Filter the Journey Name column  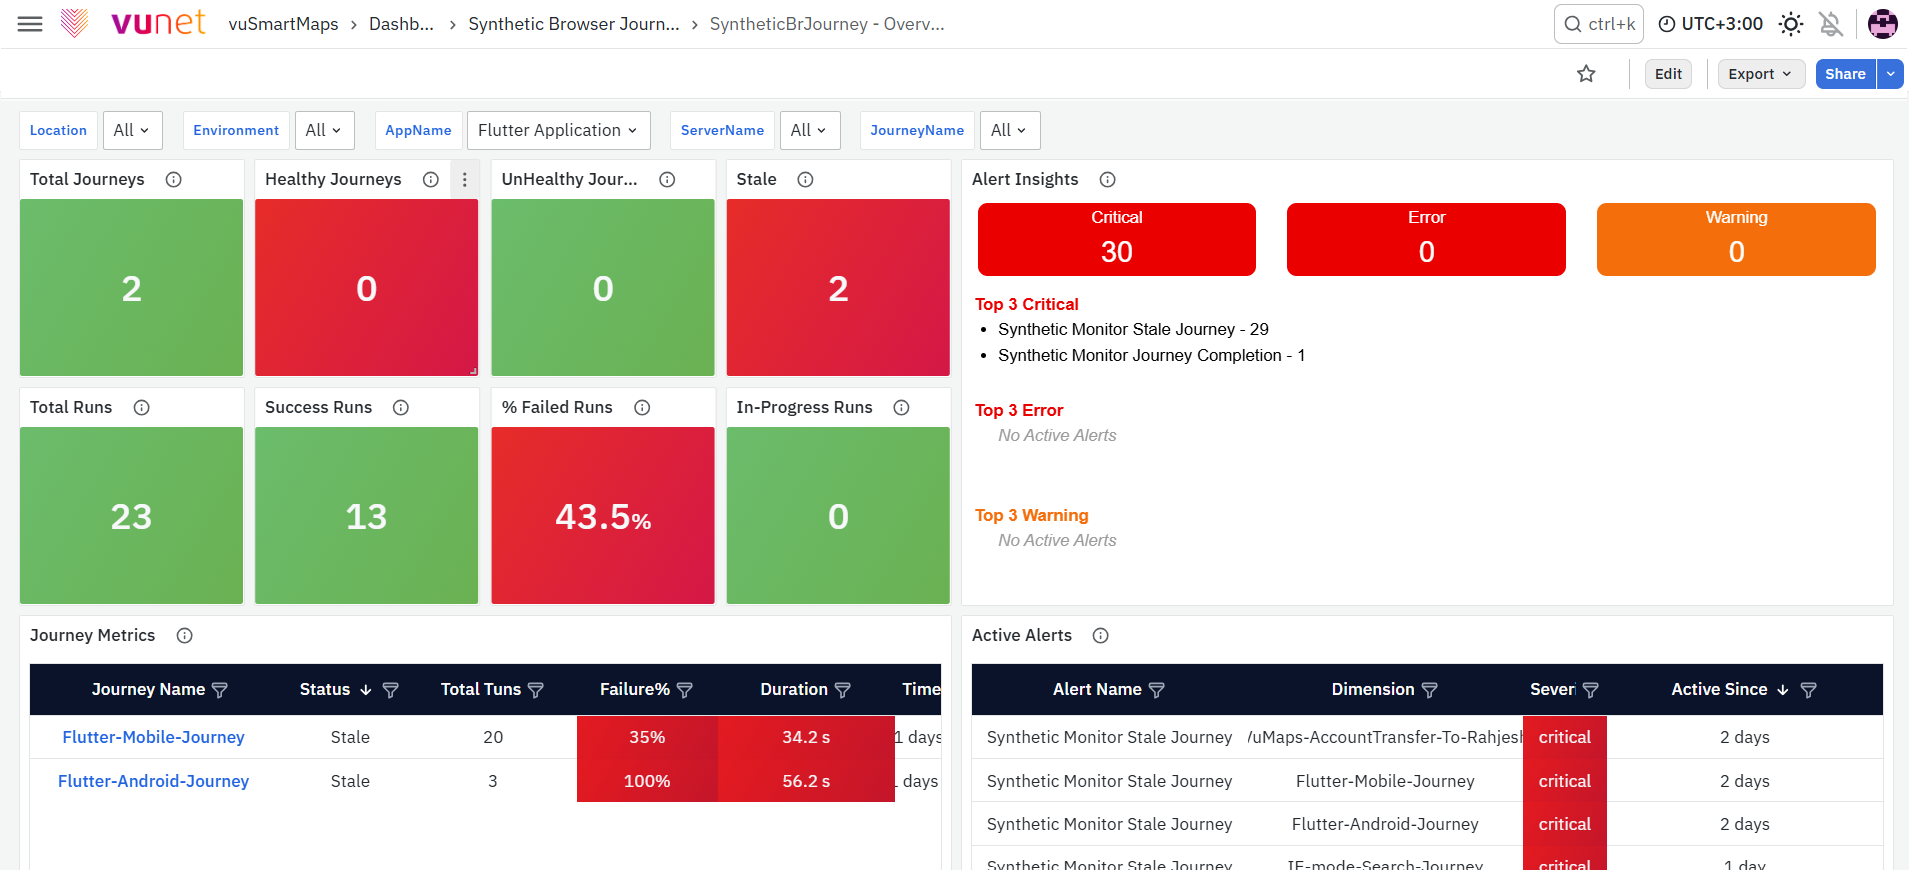tap(220, 690)
